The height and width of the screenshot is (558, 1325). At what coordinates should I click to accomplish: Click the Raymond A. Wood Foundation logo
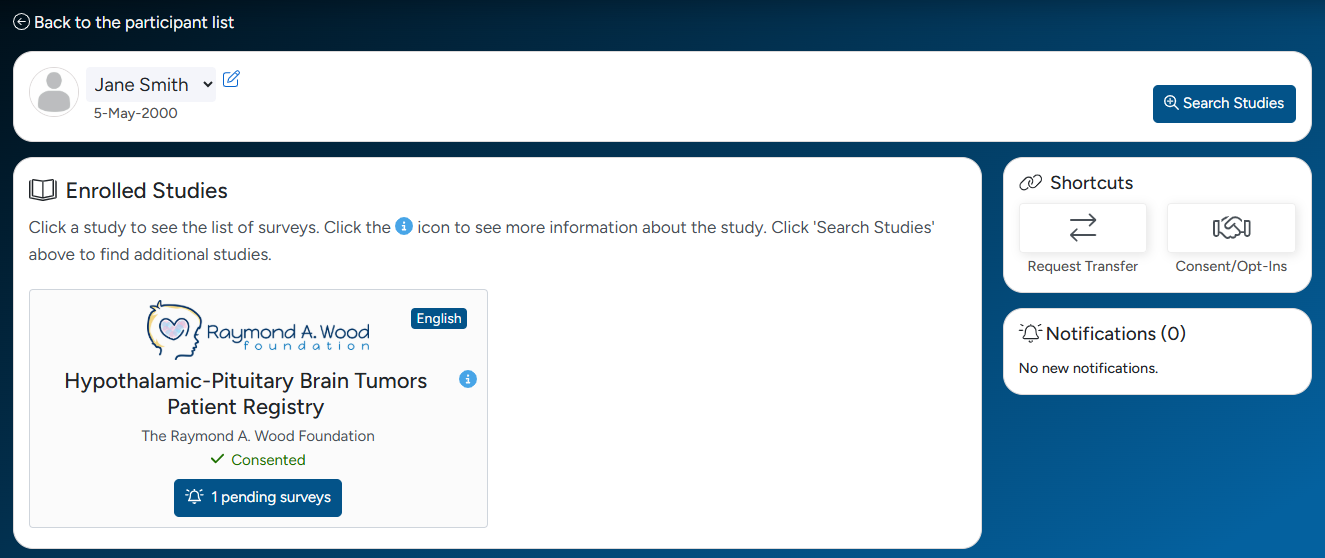[258, 329]
